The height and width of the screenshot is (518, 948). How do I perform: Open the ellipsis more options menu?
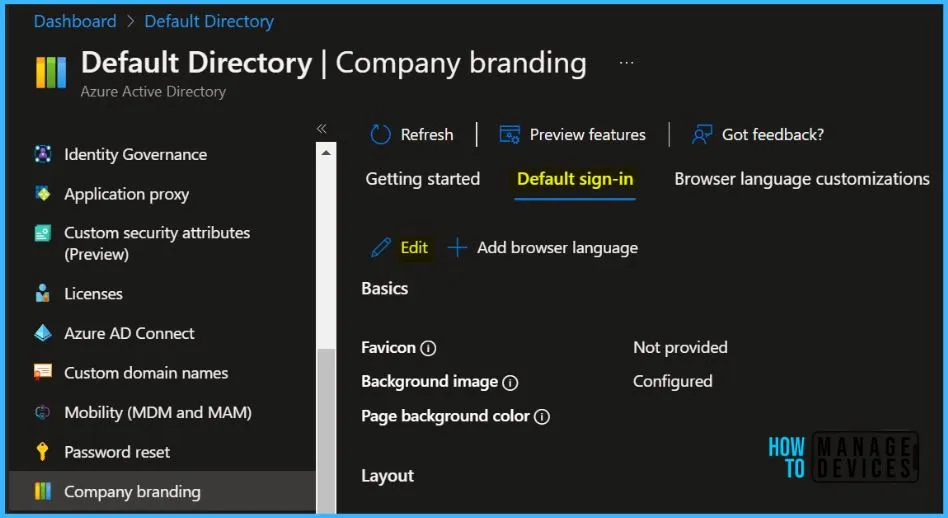point(626,63)
